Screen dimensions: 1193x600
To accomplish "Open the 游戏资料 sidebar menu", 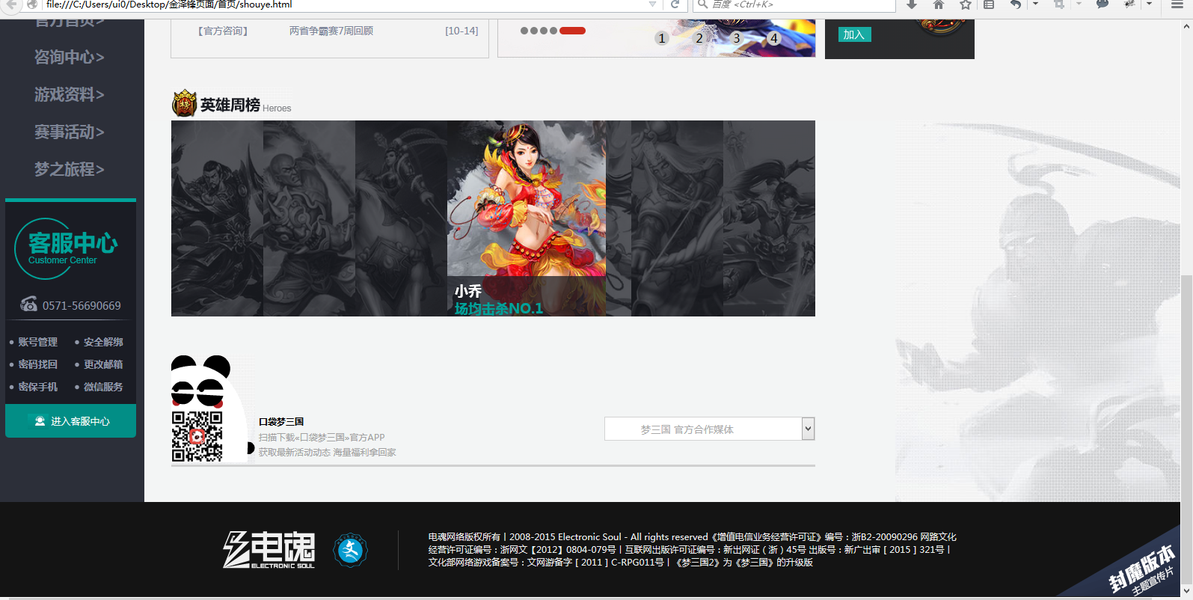I will (x=69, y=94).
